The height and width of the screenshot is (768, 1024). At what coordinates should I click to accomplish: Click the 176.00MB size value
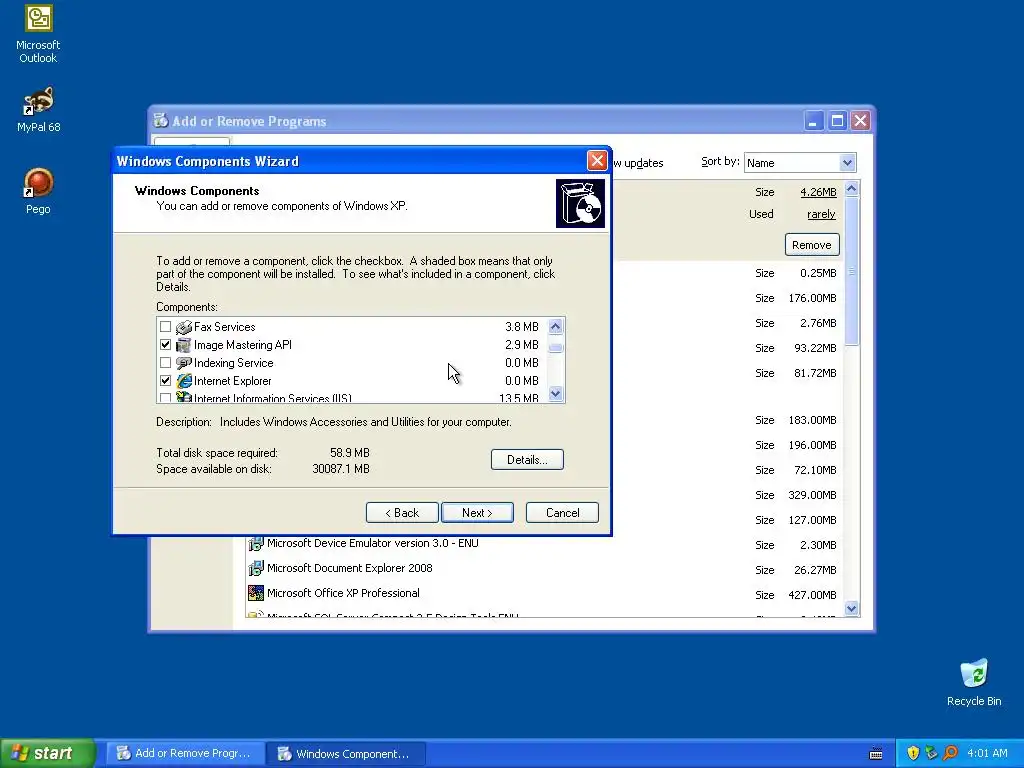(x=812, y=298)
